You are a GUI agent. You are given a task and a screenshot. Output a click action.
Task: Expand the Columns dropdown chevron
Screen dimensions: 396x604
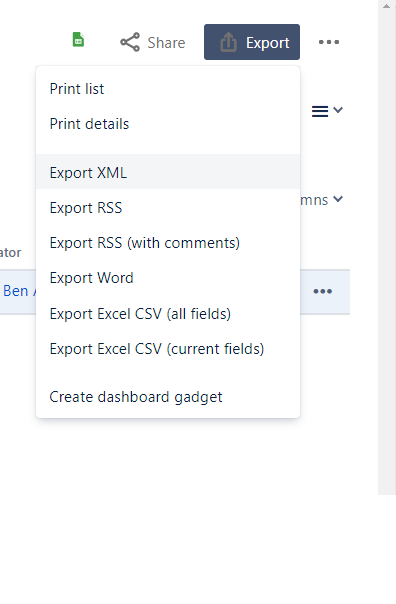coord(338,199)
